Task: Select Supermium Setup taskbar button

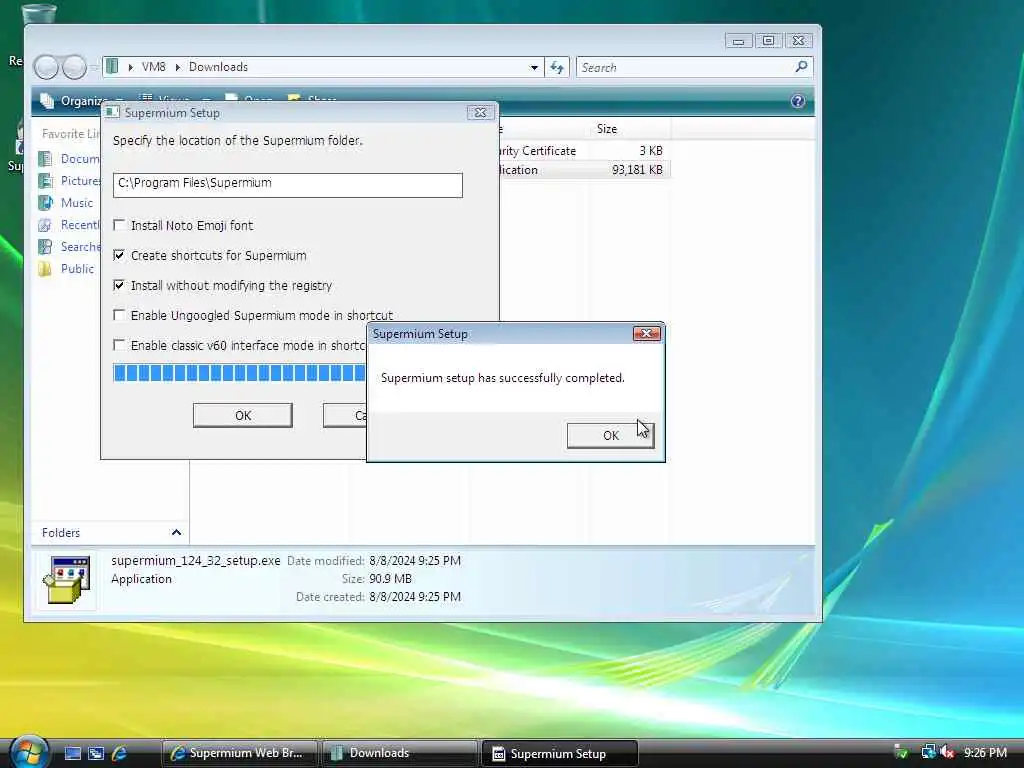Action: 559,753
